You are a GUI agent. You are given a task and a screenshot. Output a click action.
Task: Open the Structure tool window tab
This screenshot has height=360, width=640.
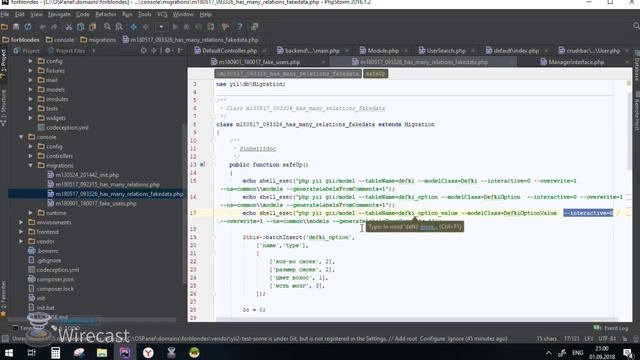pos(3,107)
